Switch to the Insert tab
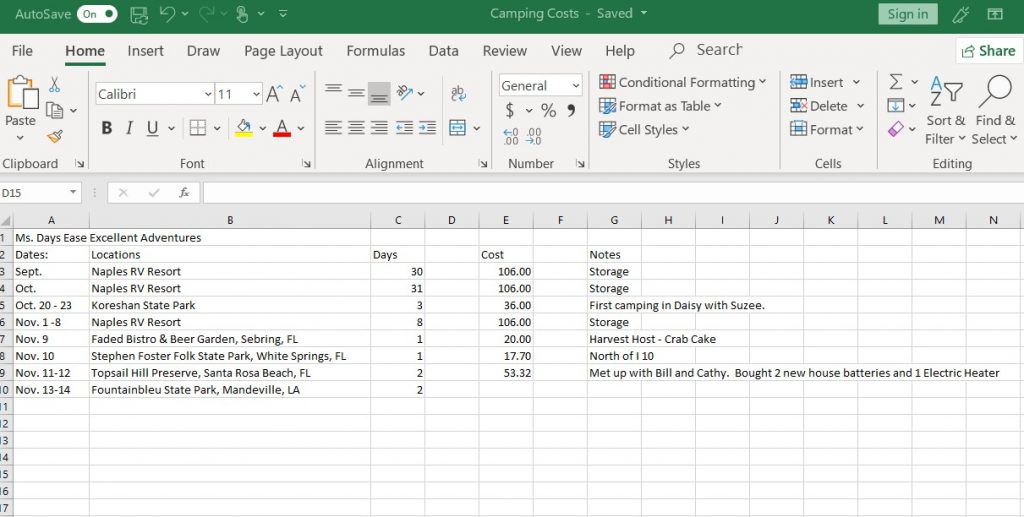Viewport: 1024px width, 517px height. [x=146, y=51]
